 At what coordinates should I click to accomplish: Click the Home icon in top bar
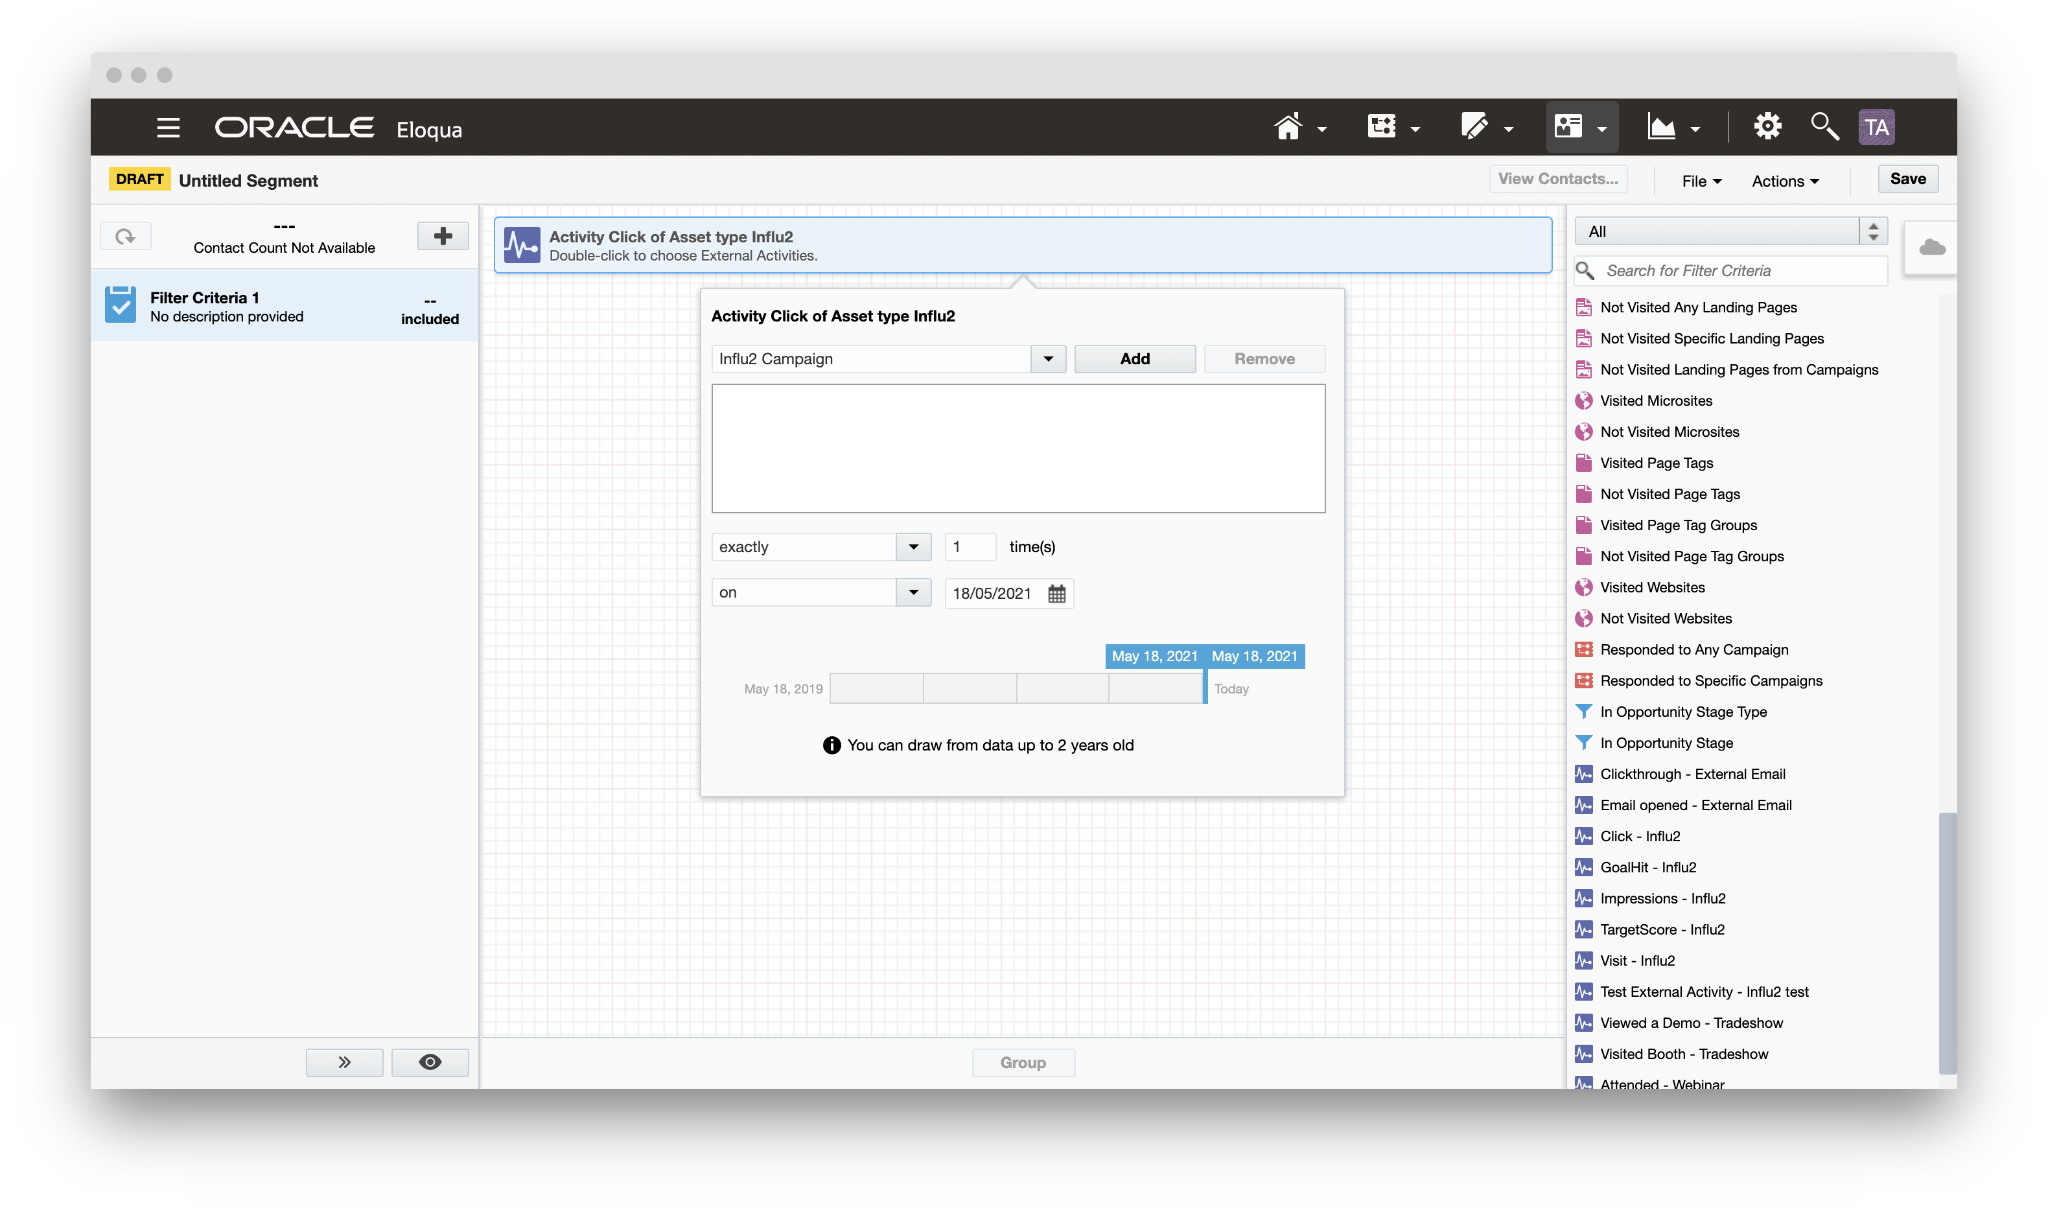[x=1288, y=127]
